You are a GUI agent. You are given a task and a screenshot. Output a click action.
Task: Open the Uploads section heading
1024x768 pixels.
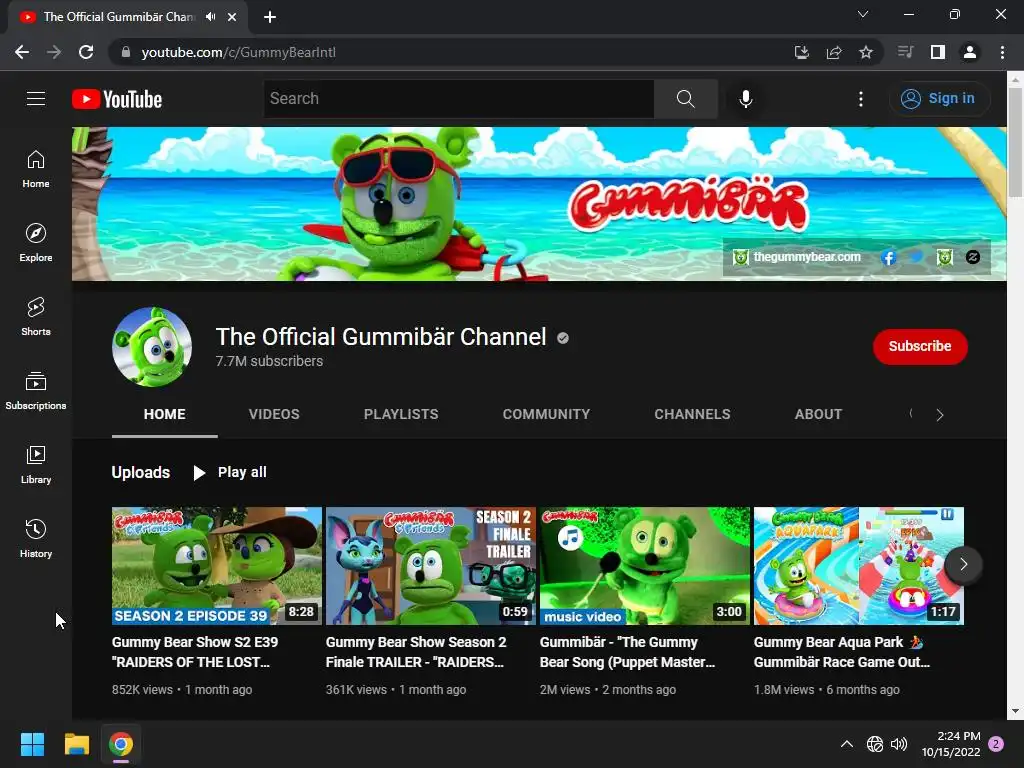click(140, 472)
